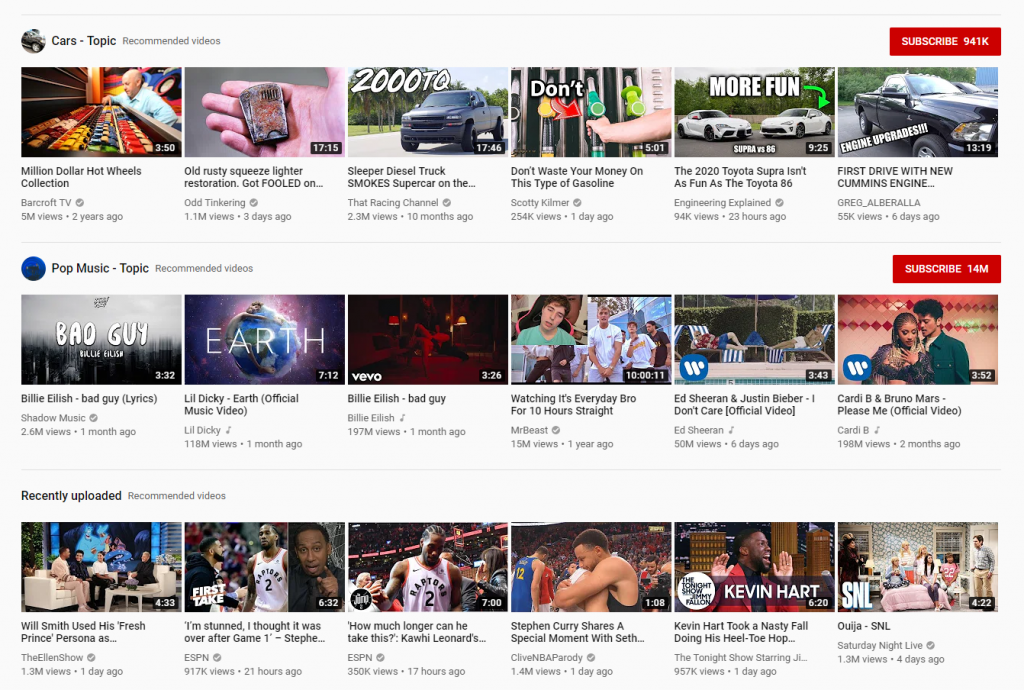Open the Cars - Topic channel avatar

click(x=33, y=41)
